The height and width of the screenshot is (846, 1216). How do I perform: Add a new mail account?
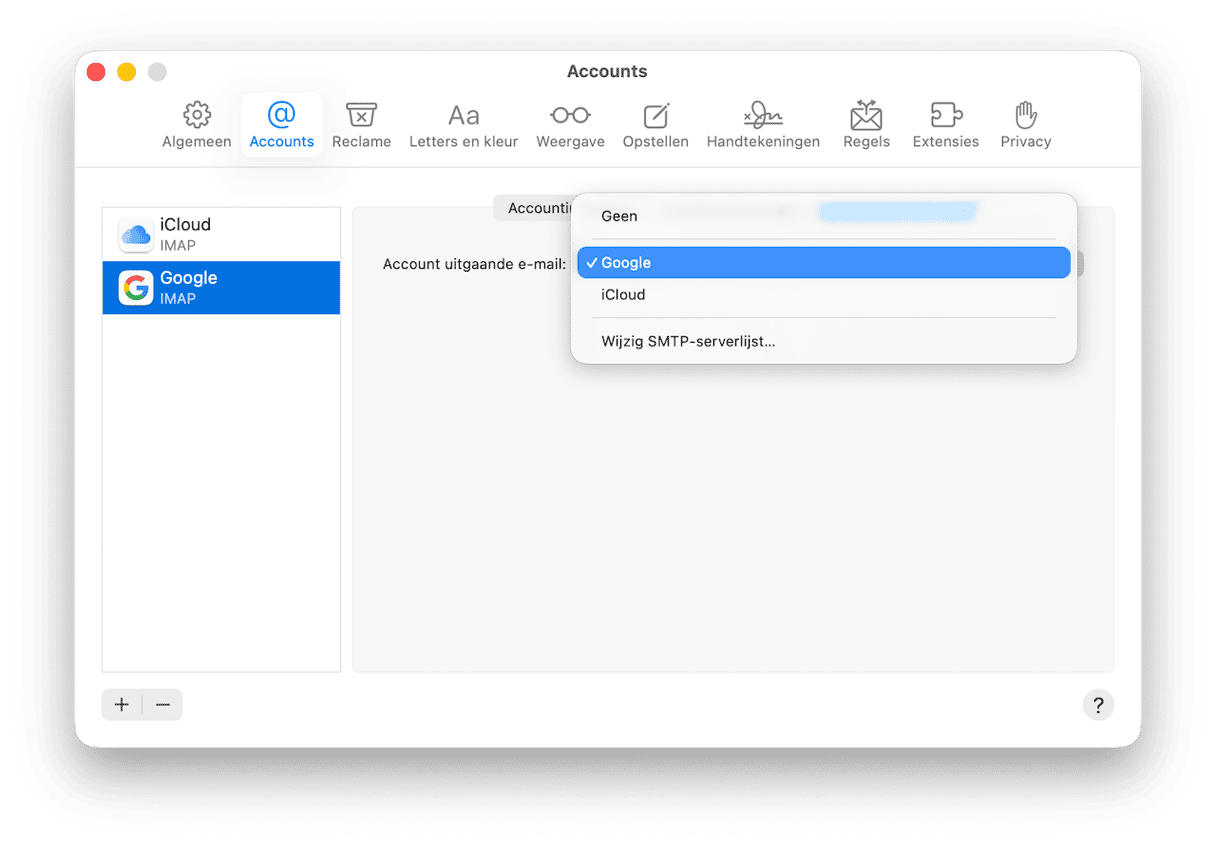pyautogui.click(x=121, y=704)
